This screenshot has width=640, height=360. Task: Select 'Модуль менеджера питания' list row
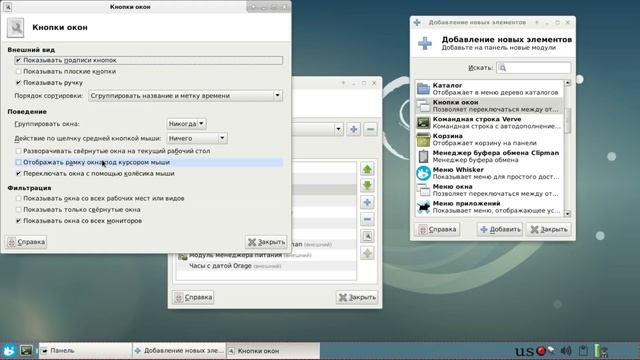pyautogui.click(x=266, y=255)
